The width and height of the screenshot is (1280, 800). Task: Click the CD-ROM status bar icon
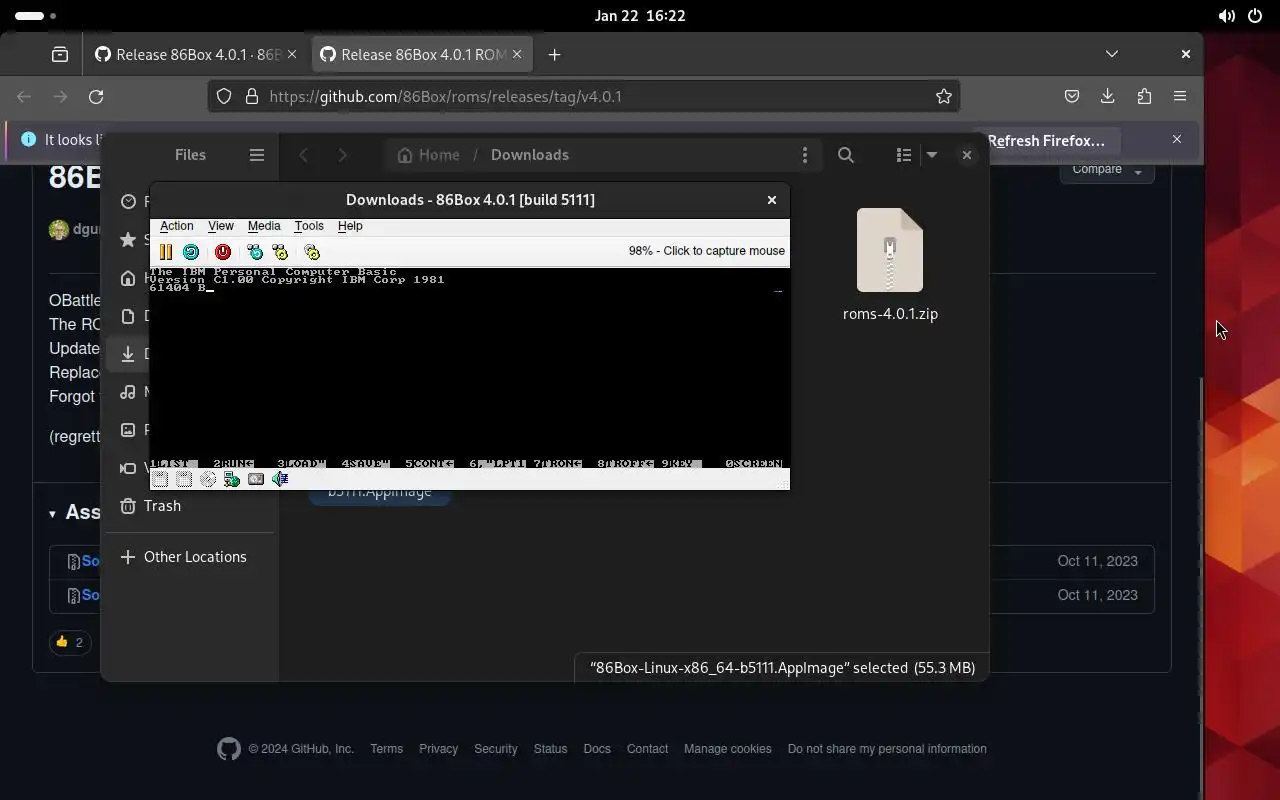click(x=208, y=479)
